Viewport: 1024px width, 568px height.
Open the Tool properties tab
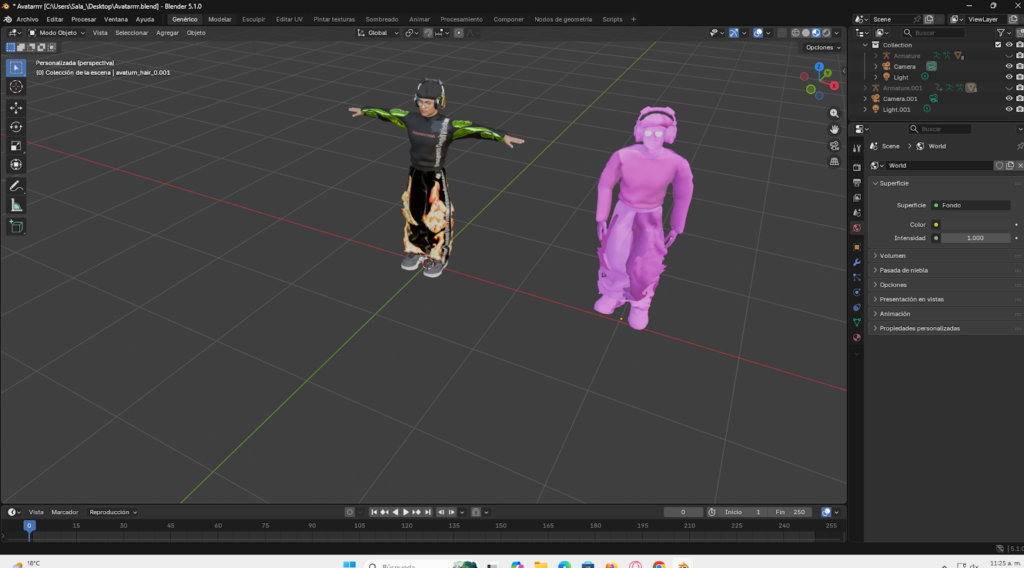pos(857,148)
